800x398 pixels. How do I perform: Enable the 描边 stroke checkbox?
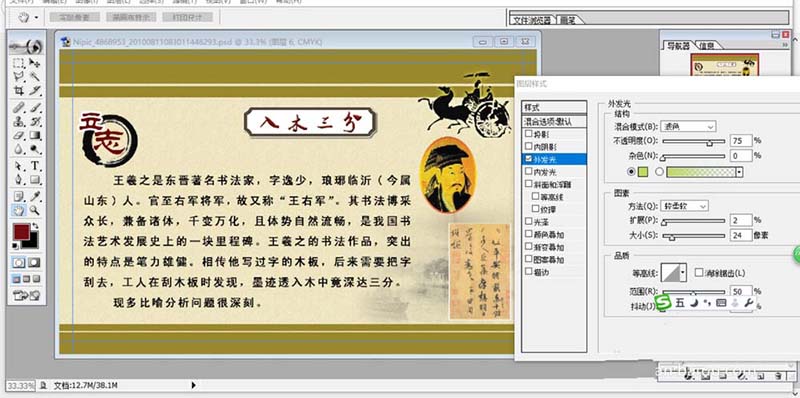tap(529, 272)
